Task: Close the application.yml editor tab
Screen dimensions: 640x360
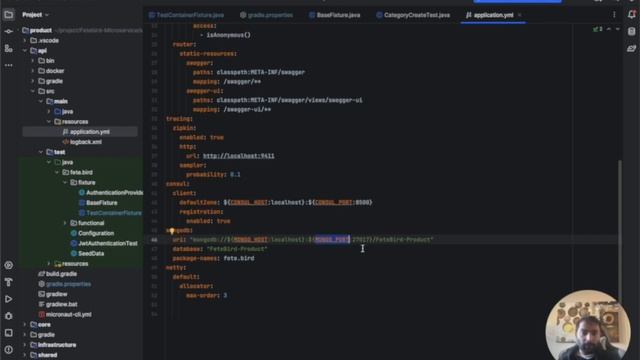Action: 520,15
